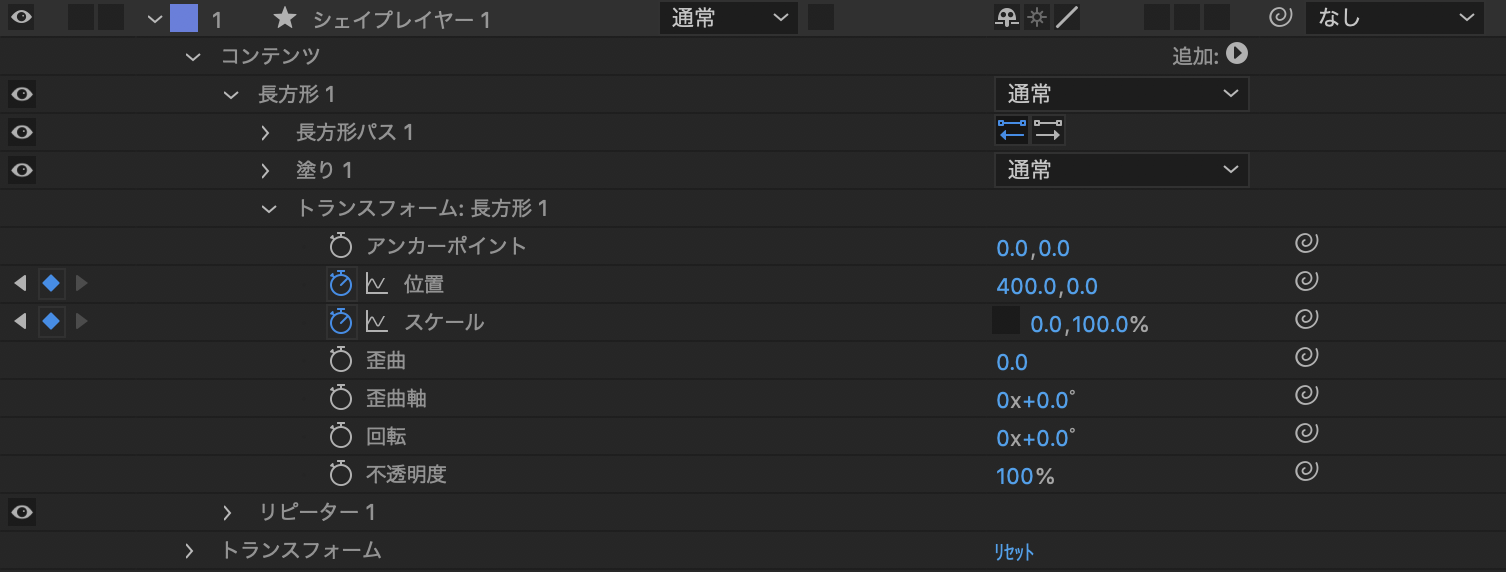Open 塗り 1 blend mode dropdown

(x=1122, y=170)
